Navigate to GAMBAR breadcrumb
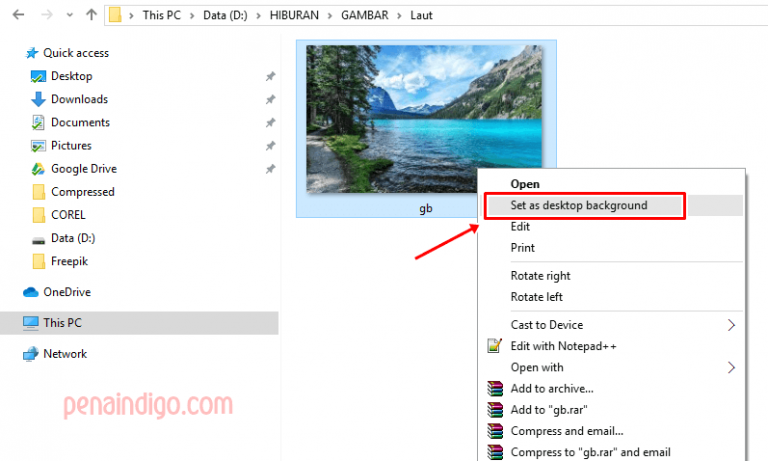 click(x=365, y=15)
